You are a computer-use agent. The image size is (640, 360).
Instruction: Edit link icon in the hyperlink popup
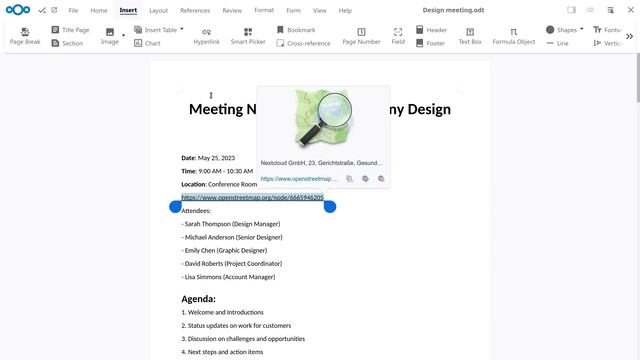tap(365, 179)
